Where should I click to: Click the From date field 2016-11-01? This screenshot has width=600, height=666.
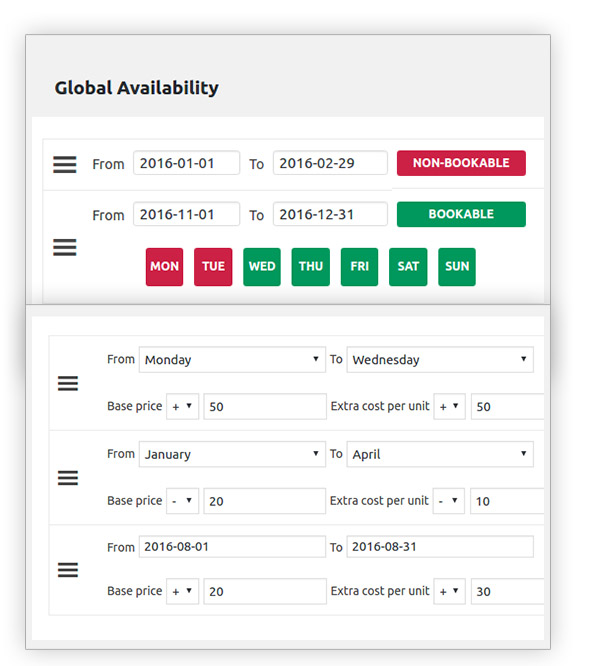click(x=186, y=214)
